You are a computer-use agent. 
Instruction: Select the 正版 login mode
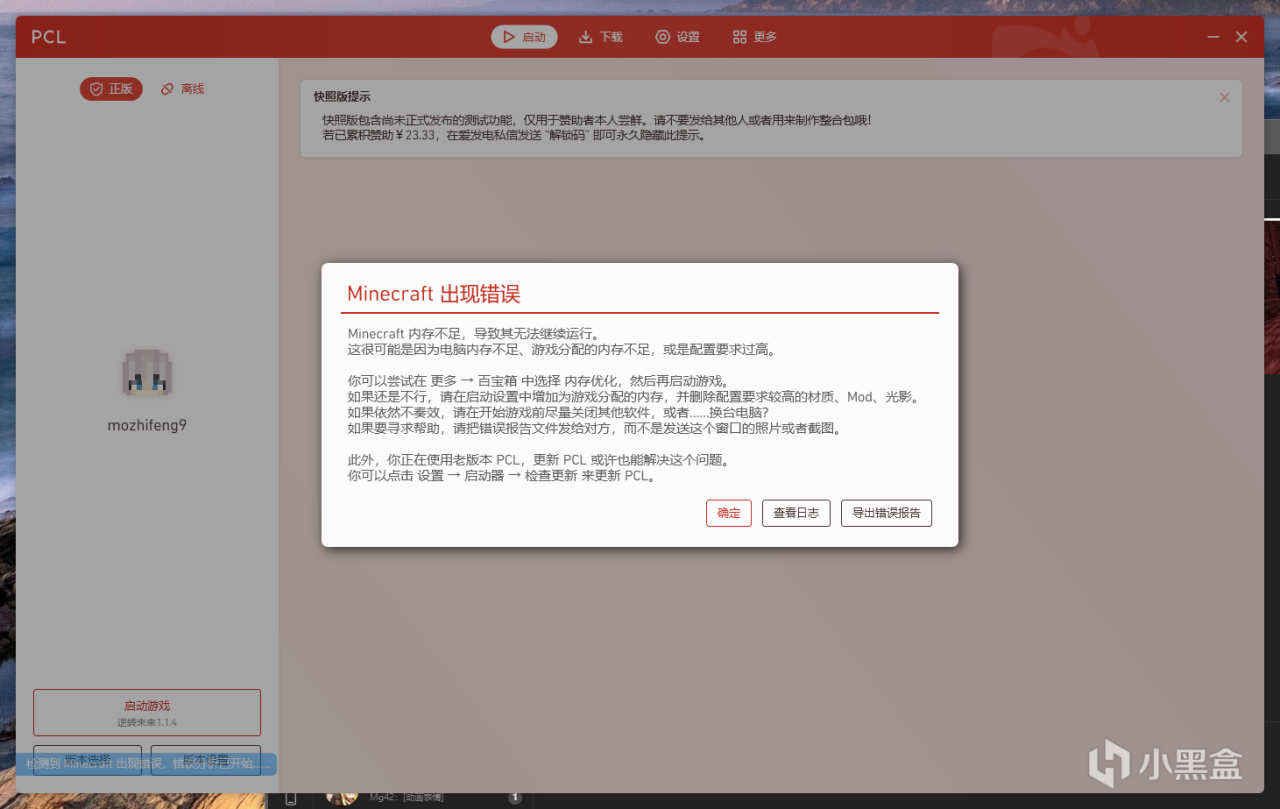click(111, 89)
